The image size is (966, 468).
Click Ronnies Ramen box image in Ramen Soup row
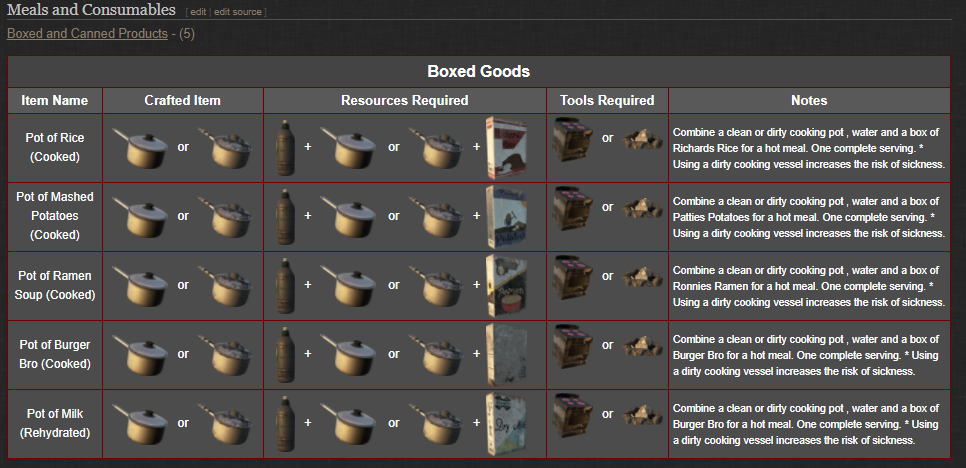(506, 286)
